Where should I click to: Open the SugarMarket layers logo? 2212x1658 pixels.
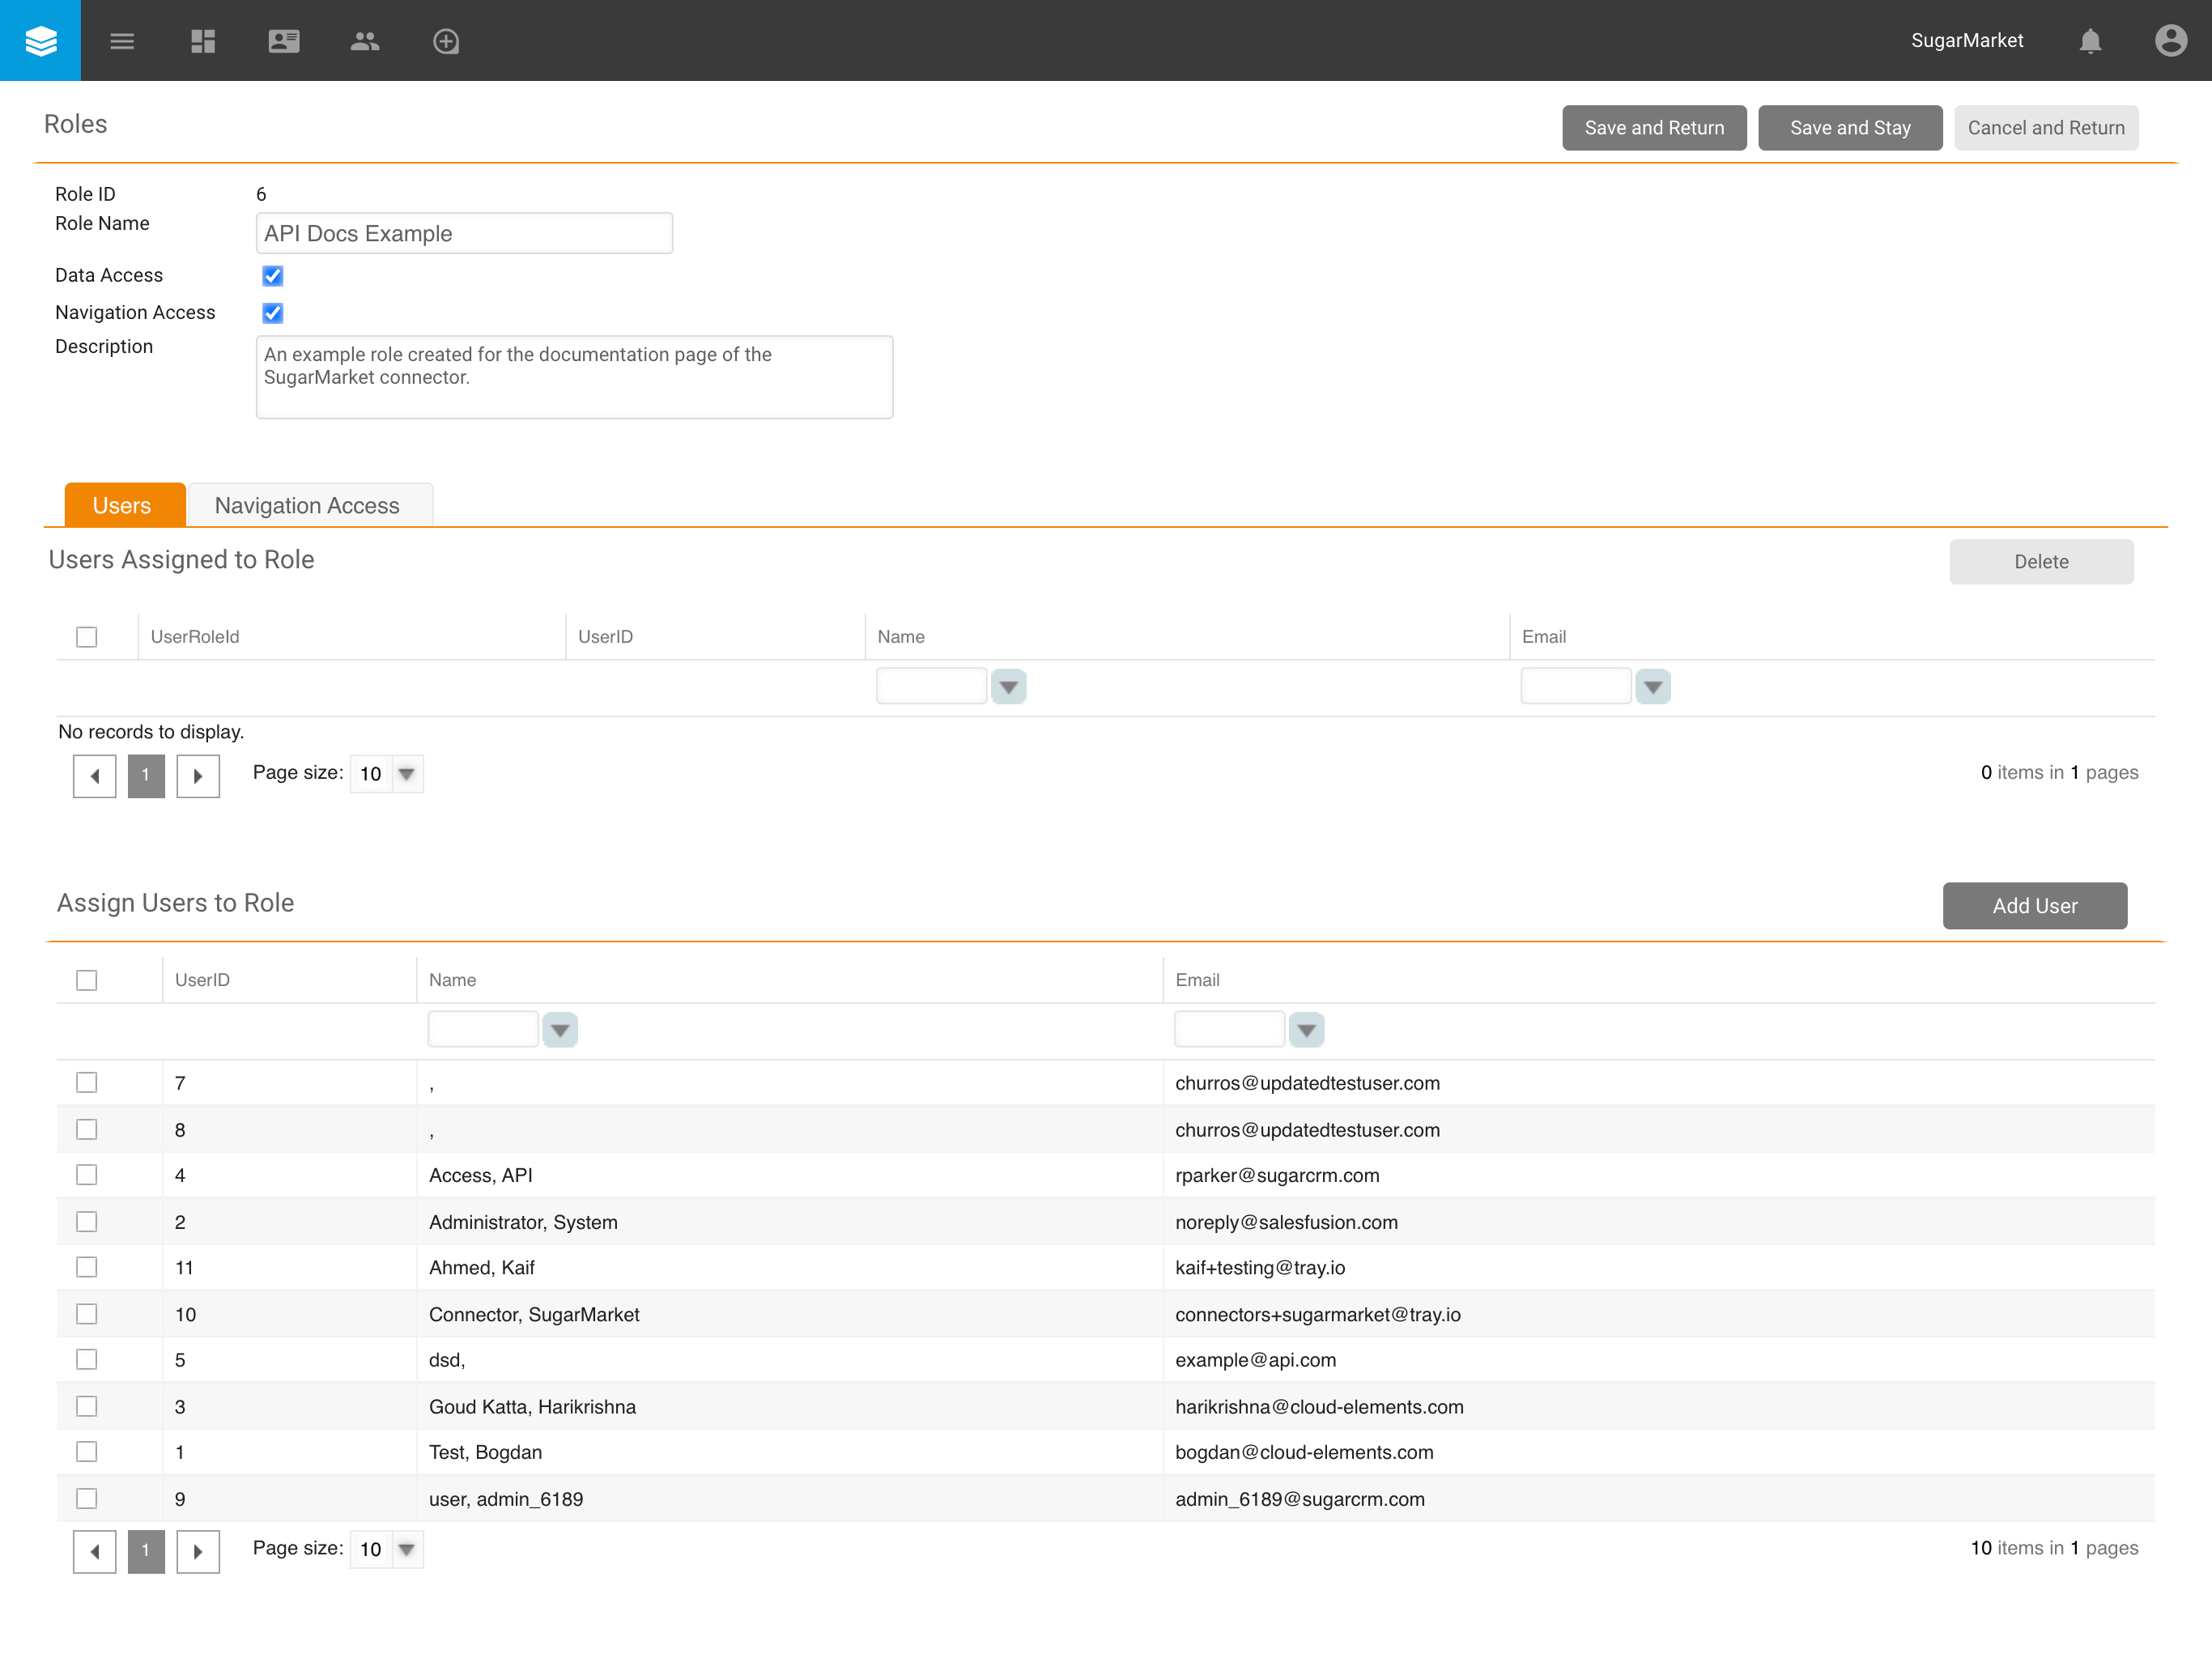click(40, 40)
